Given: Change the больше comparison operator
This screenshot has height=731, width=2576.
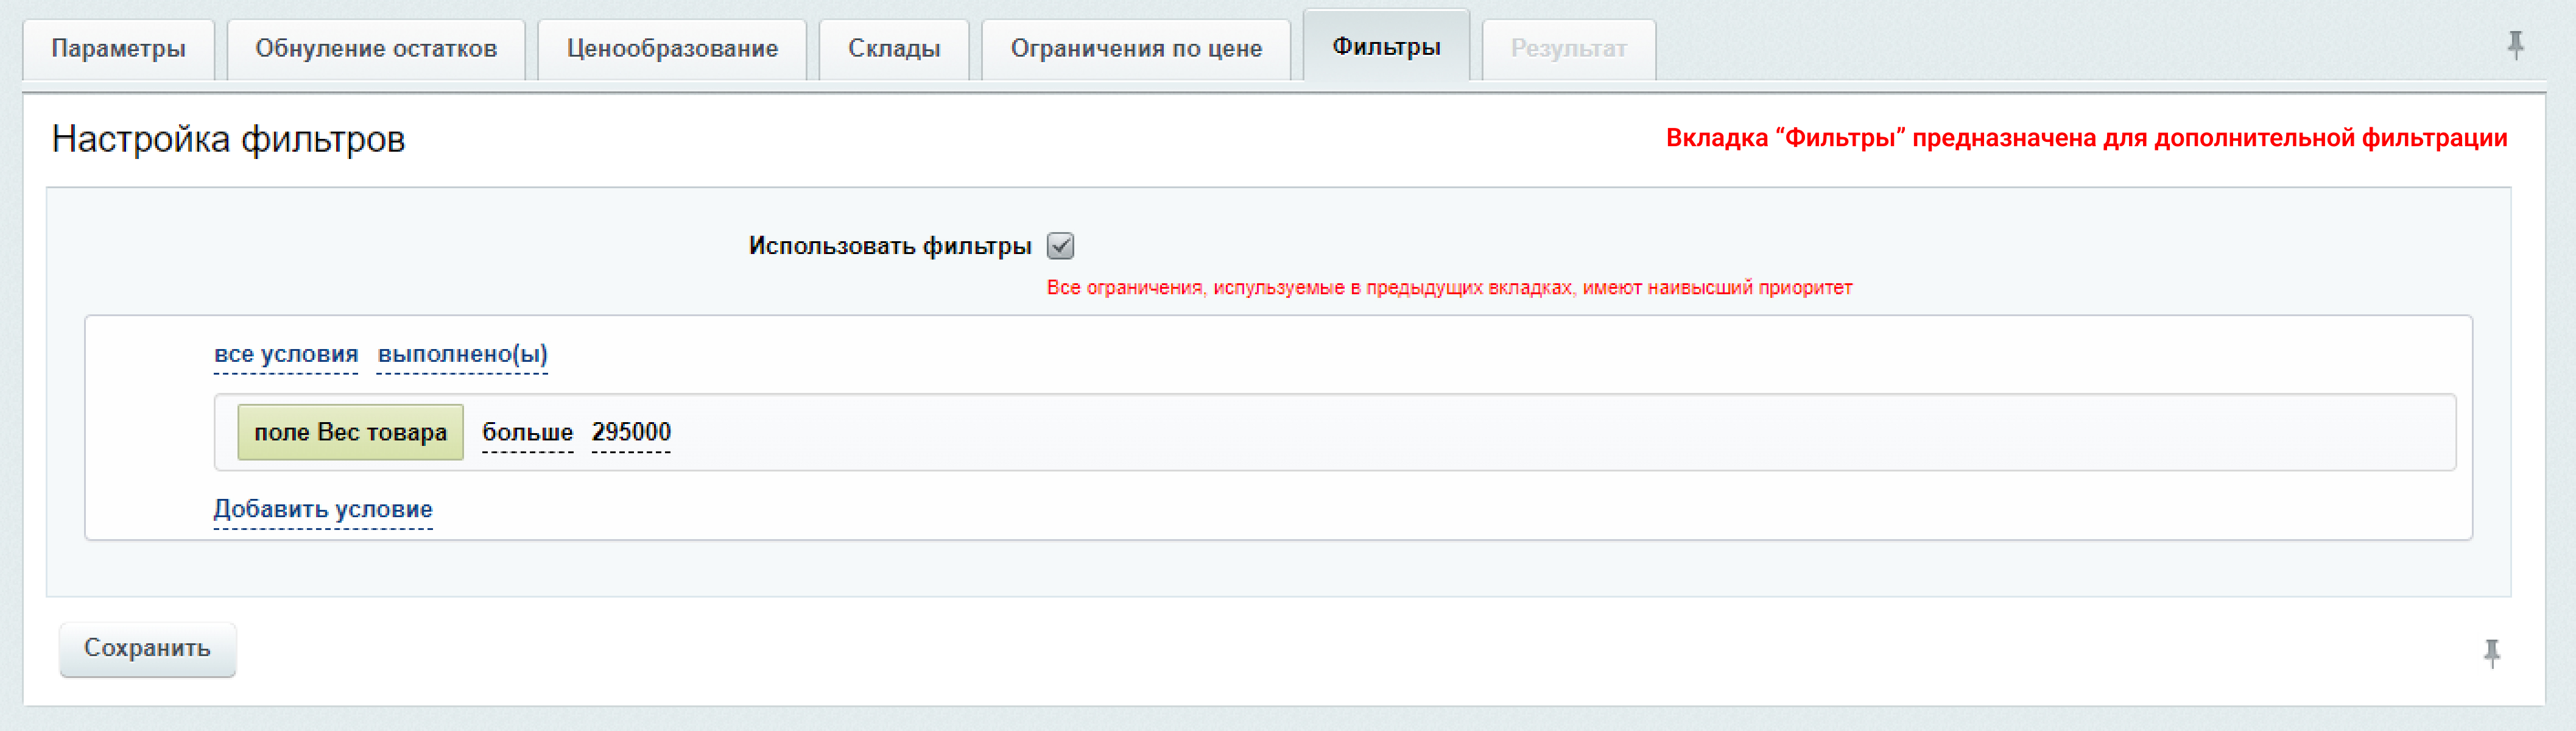Looking at the screenshot, I should click(x=527, y=433).
